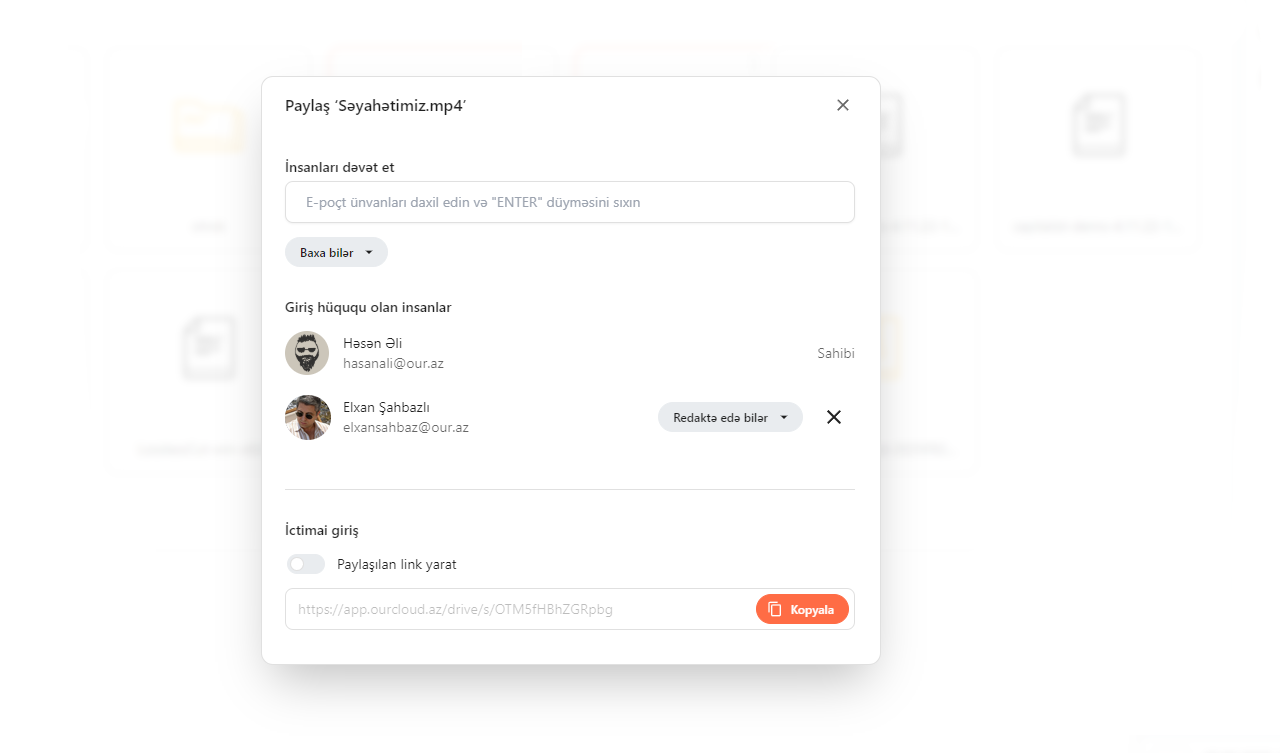This screenshot has height=753, width=1280.
Task: Select the name Həsən Əli
Action: [x=372, y=343]
